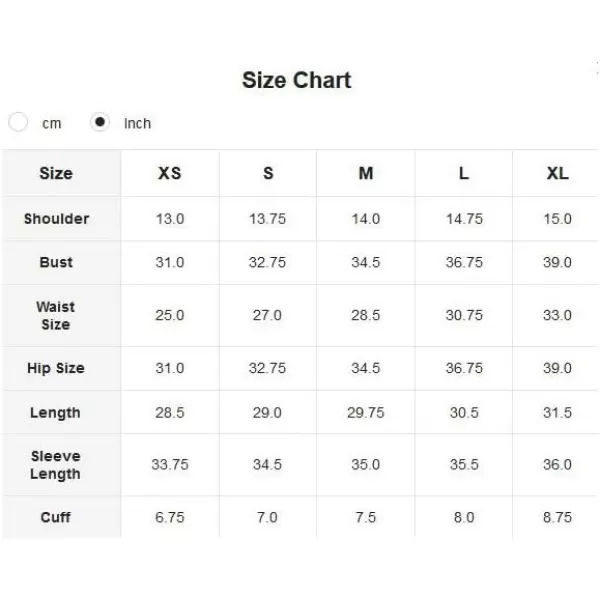Click the L Waist value 30.75
Screen dimensions: 600x600
464,315
